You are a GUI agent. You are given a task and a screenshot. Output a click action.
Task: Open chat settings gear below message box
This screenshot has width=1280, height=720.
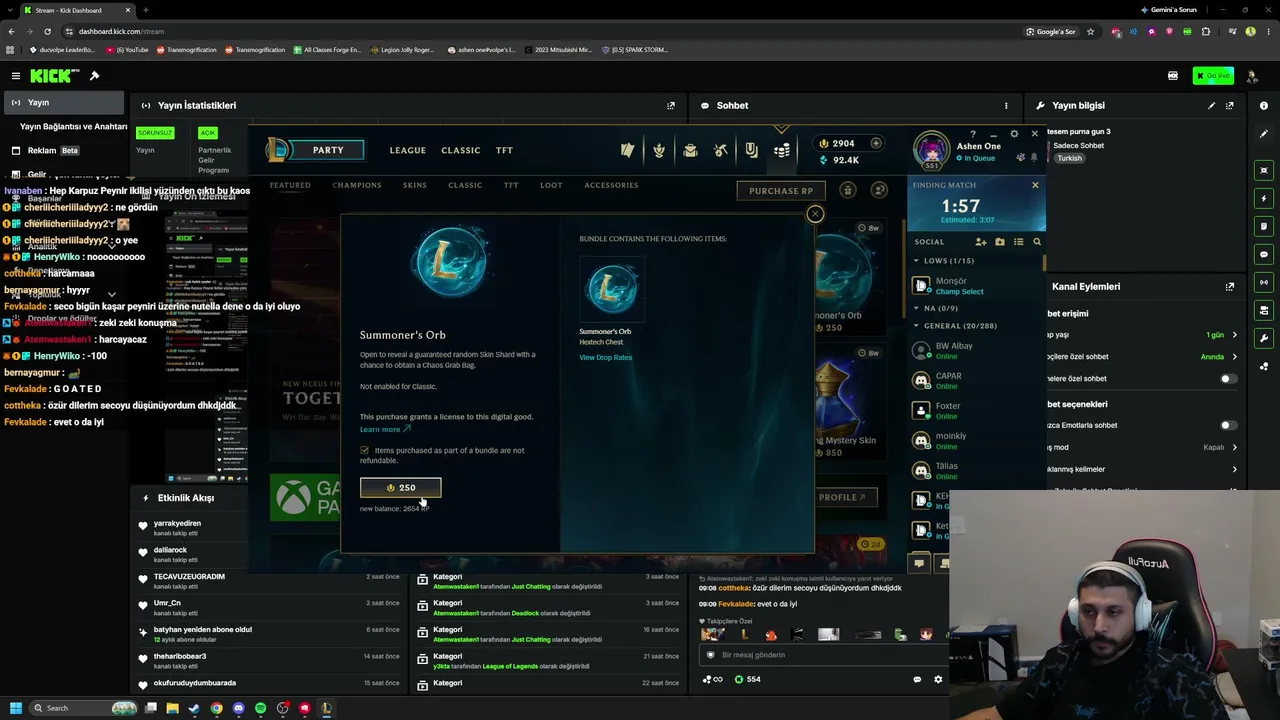tap(938, 679)
